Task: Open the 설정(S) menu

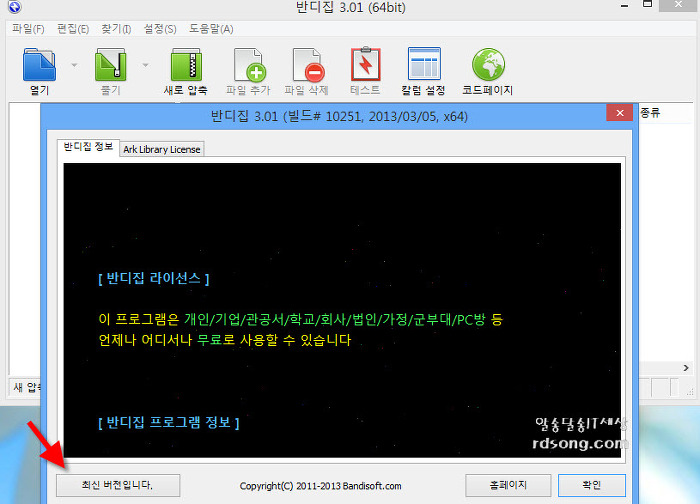Action: tap(159, 28)
